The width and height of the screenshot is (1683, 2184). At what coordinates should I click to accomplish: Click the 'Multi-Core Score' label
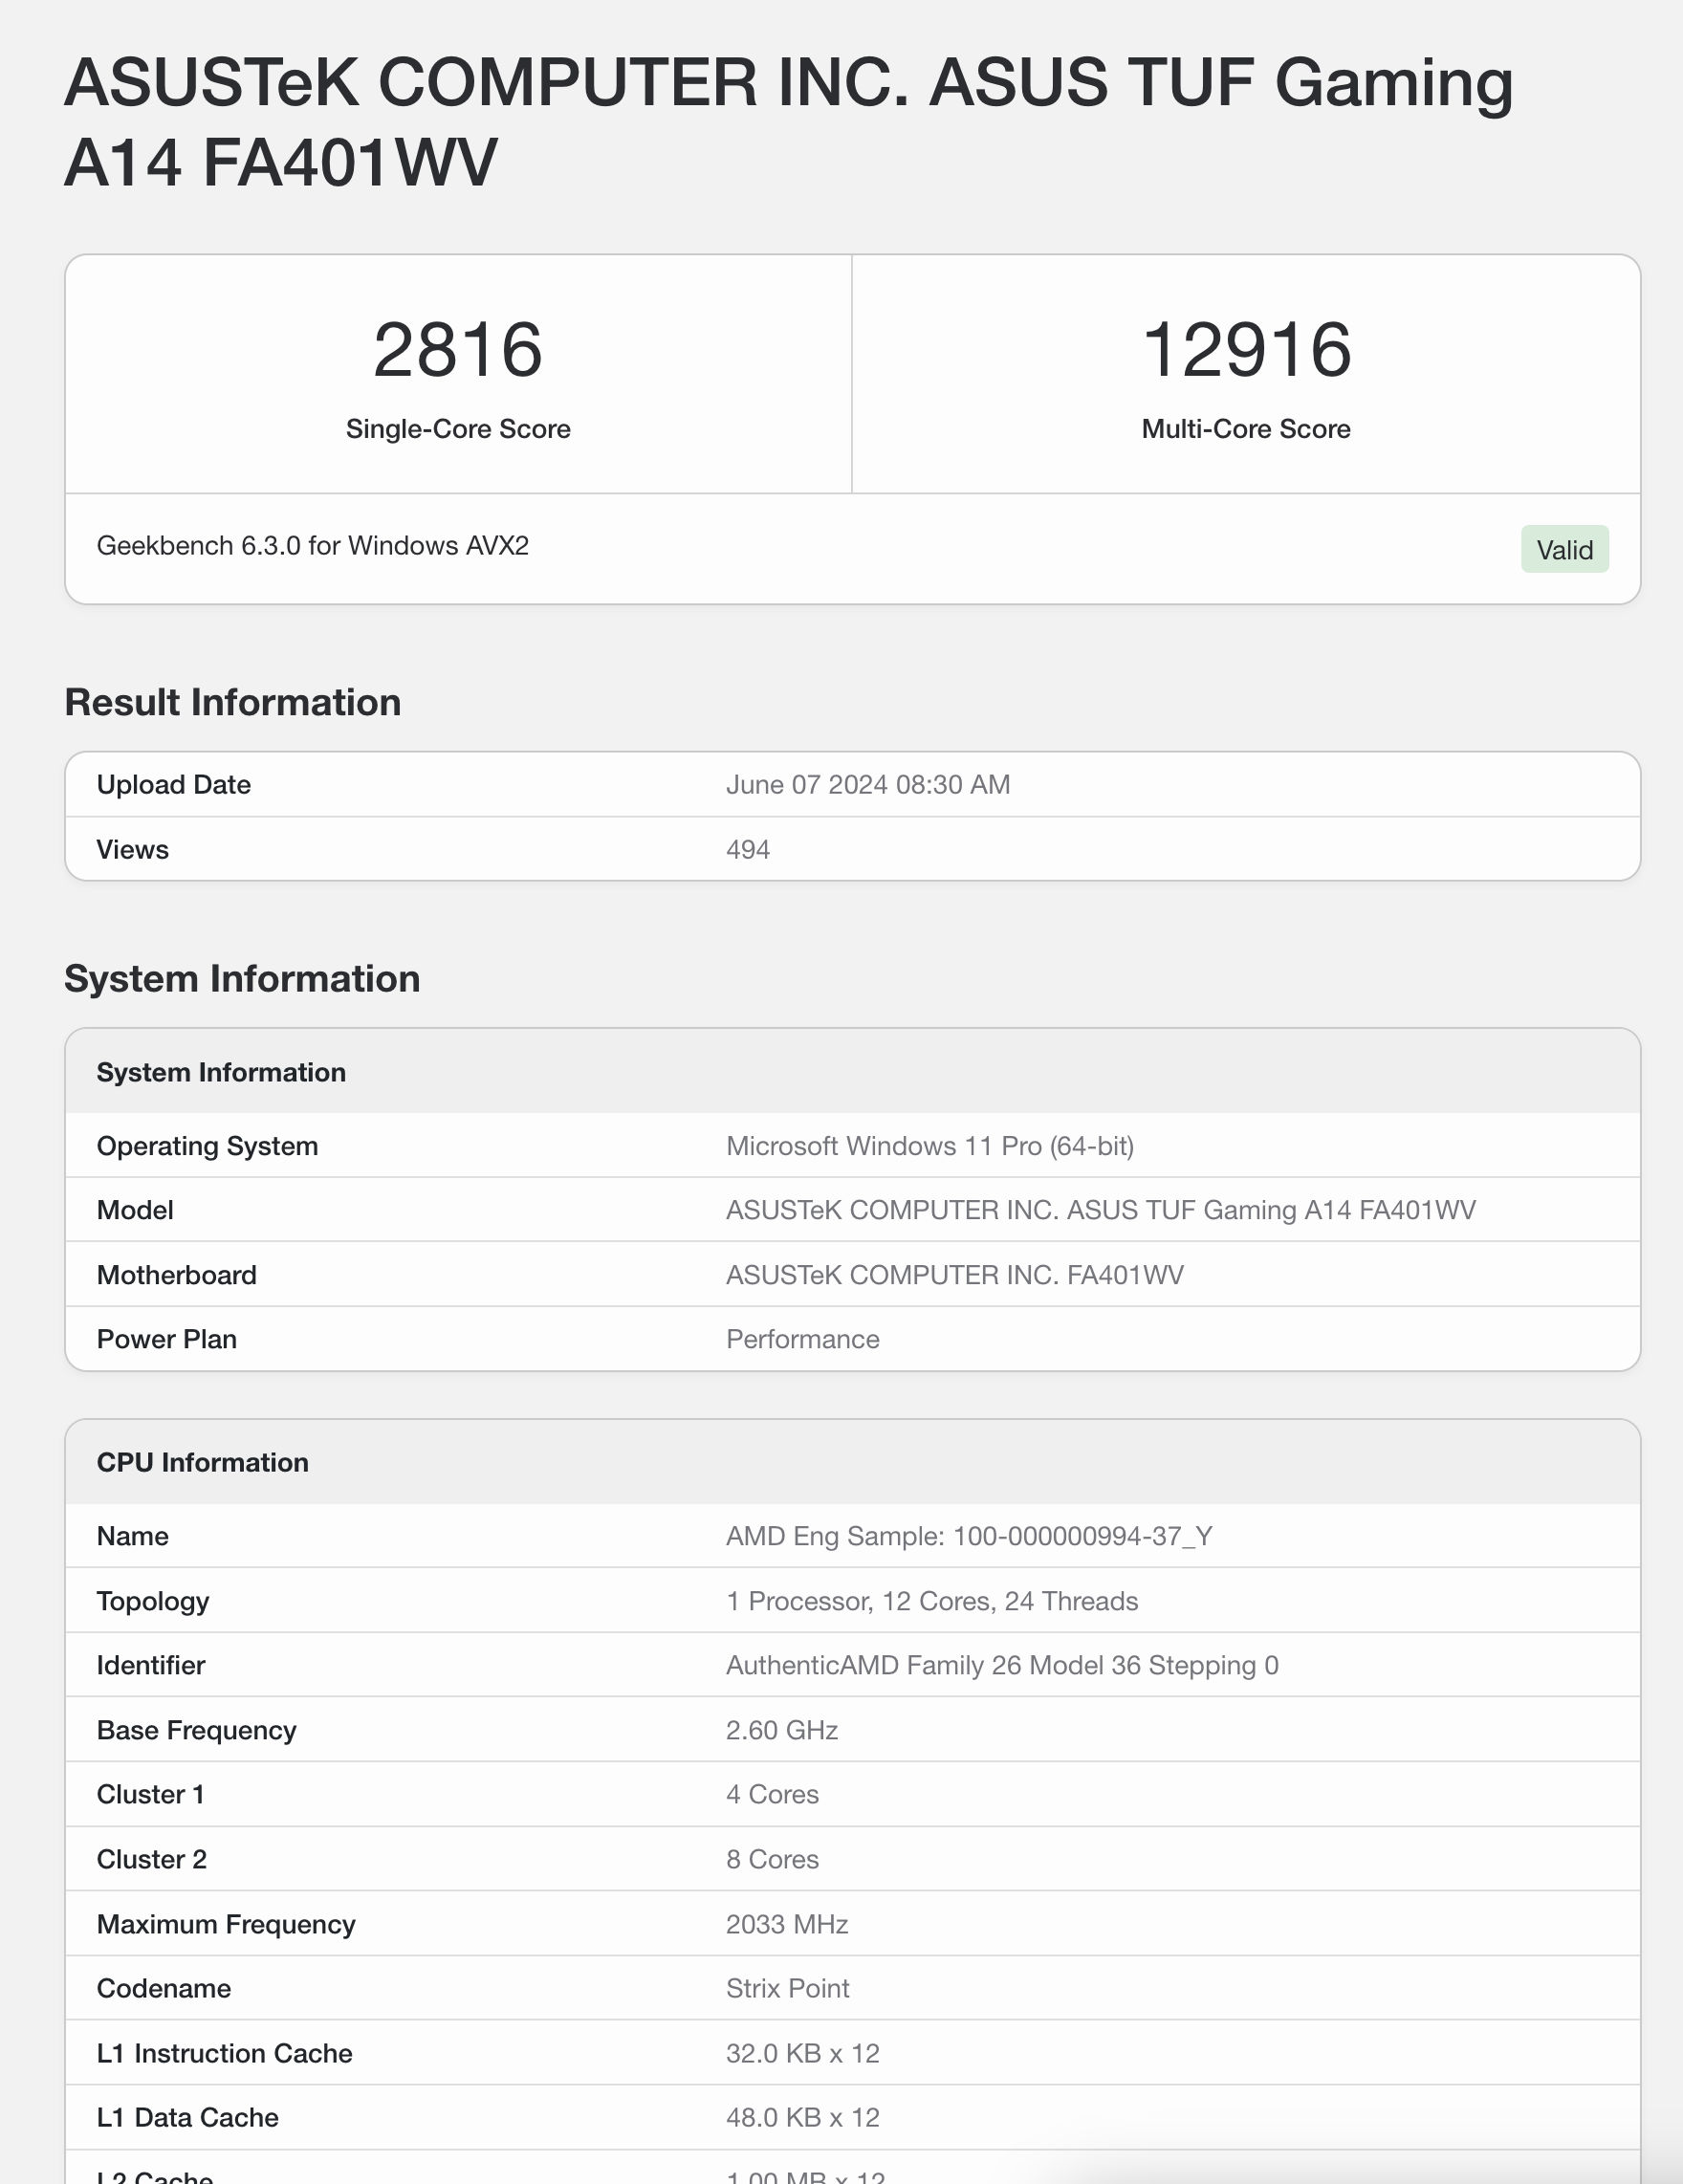(x=1246, y=429)
